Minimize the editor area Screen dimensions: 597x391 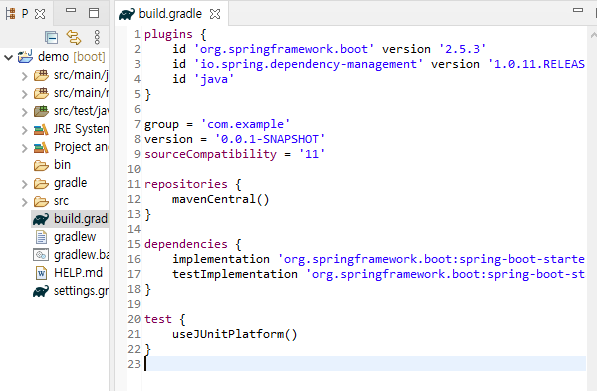(578, 10)
